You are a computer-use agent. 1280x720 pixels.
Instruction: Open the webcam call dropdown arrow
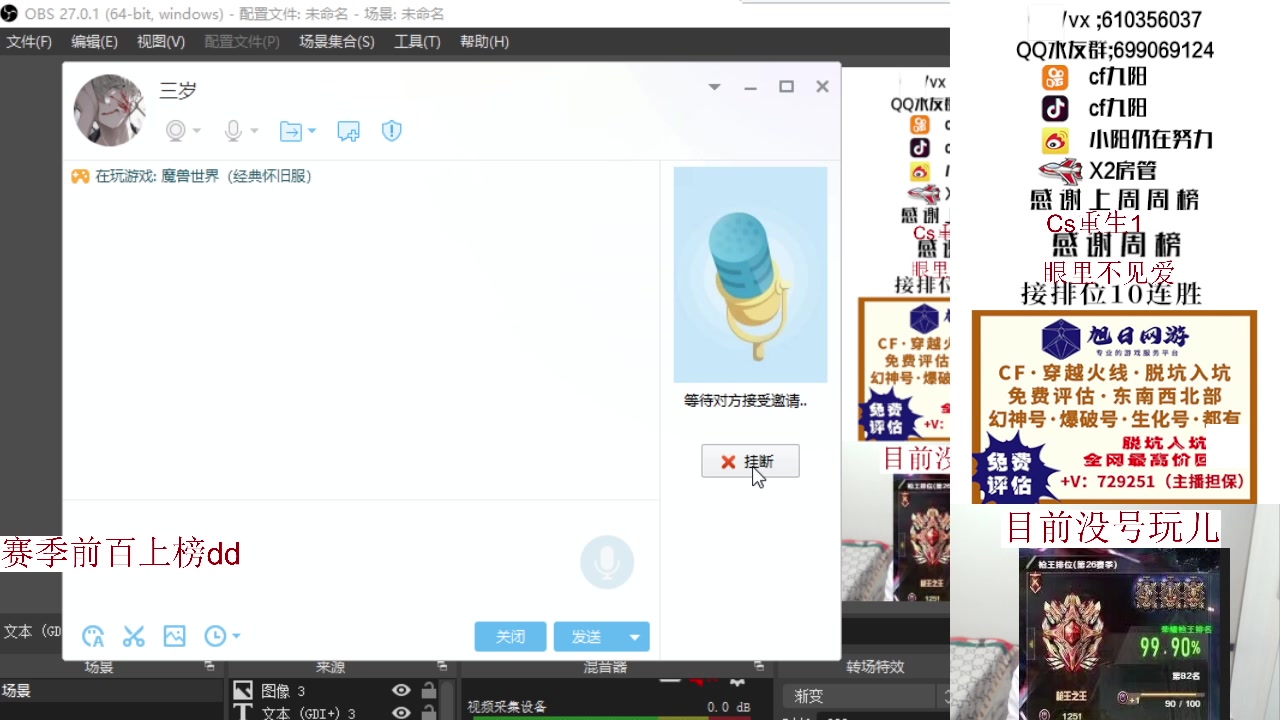(x=197, y=131)
